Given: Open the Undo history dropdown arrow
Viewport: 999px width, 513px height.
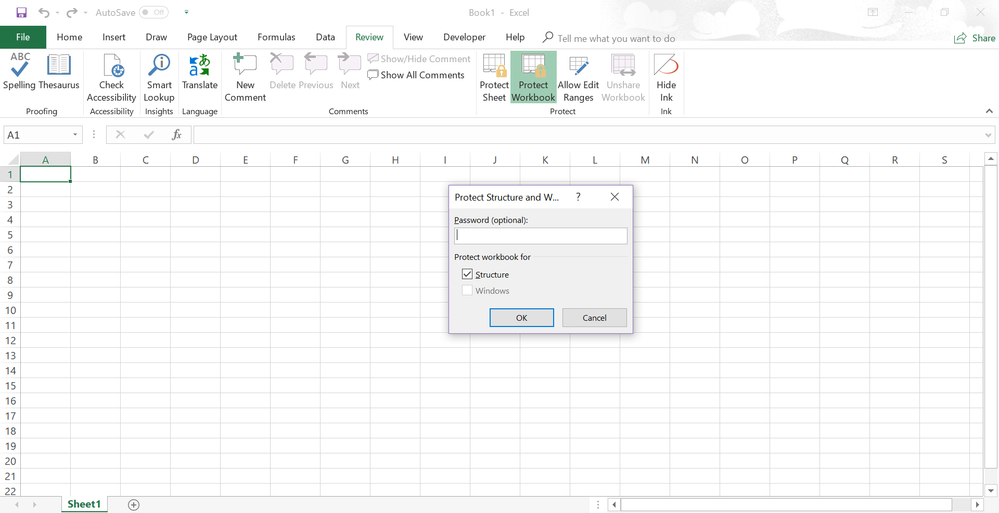Looking at the screenshot, I should (x=57, y=13).
